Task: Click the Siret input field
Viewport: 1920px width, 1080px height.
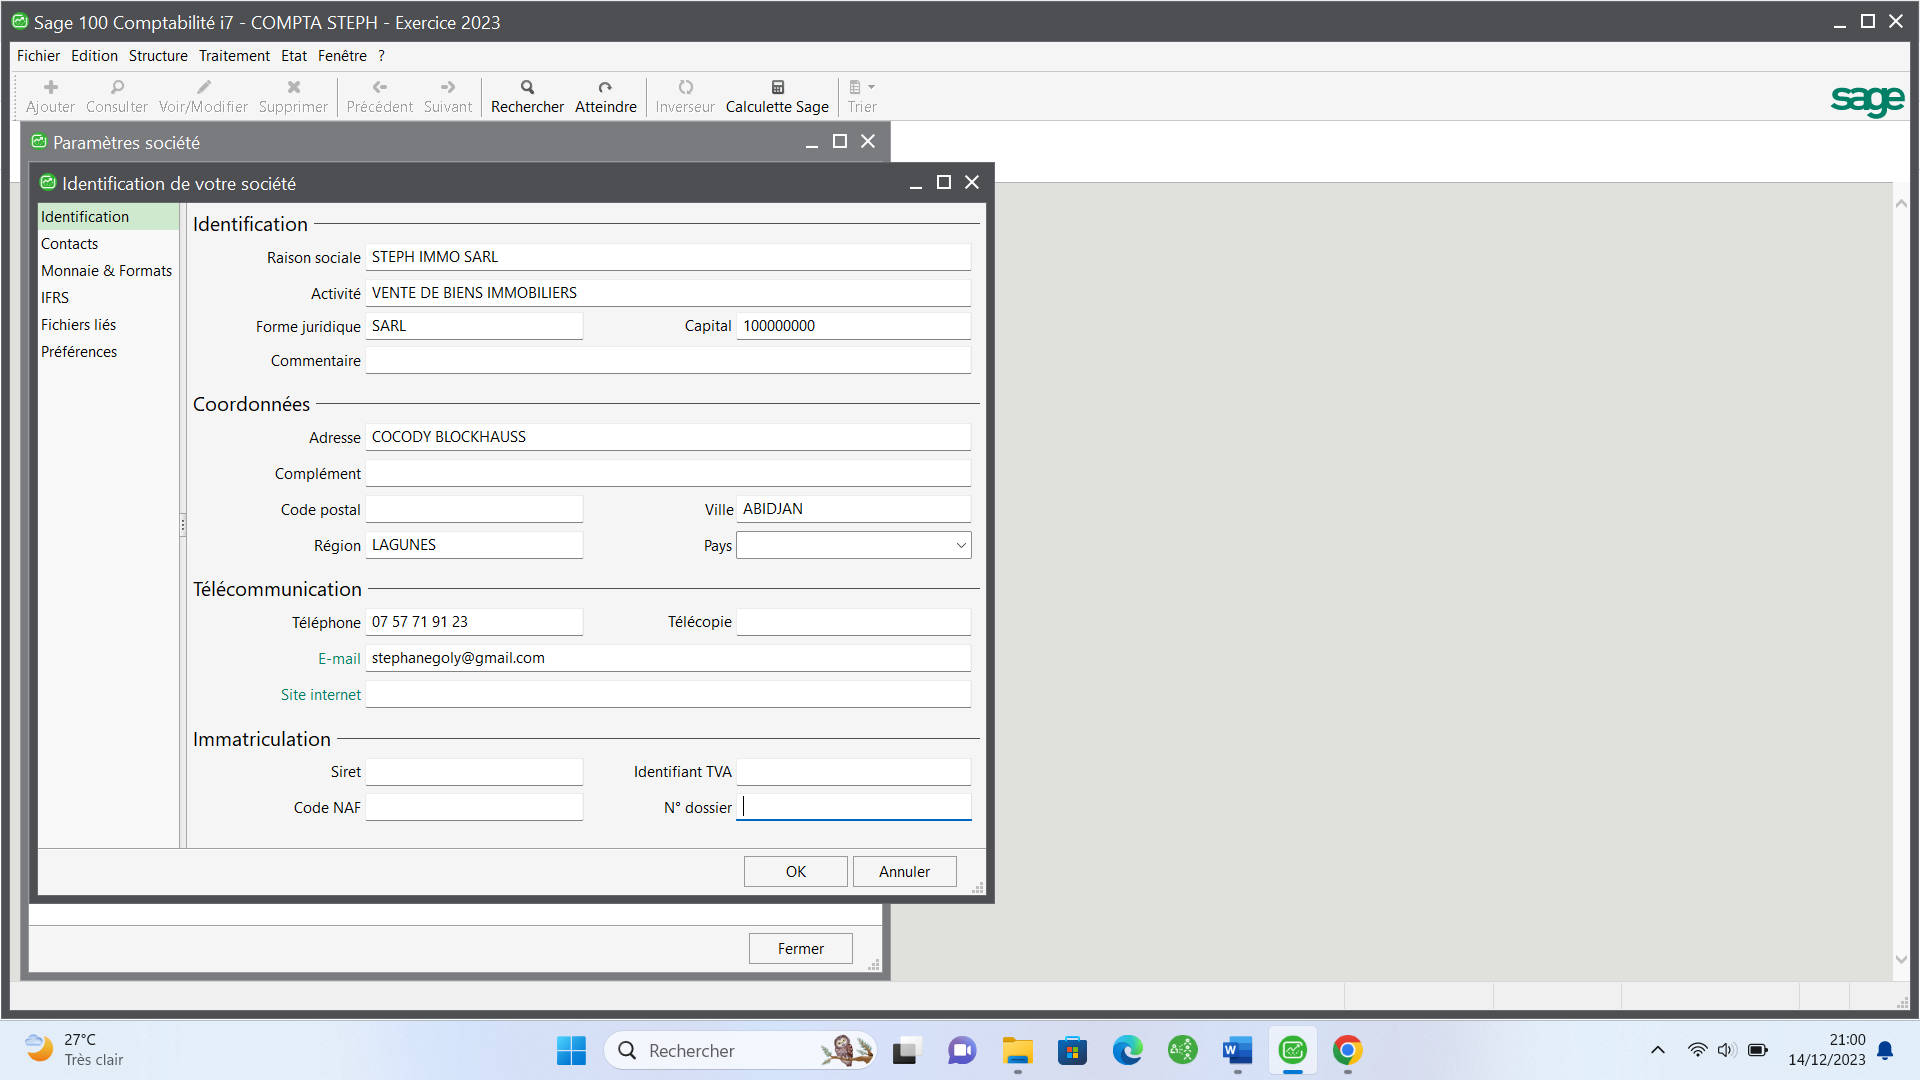Action: (474, 772)
